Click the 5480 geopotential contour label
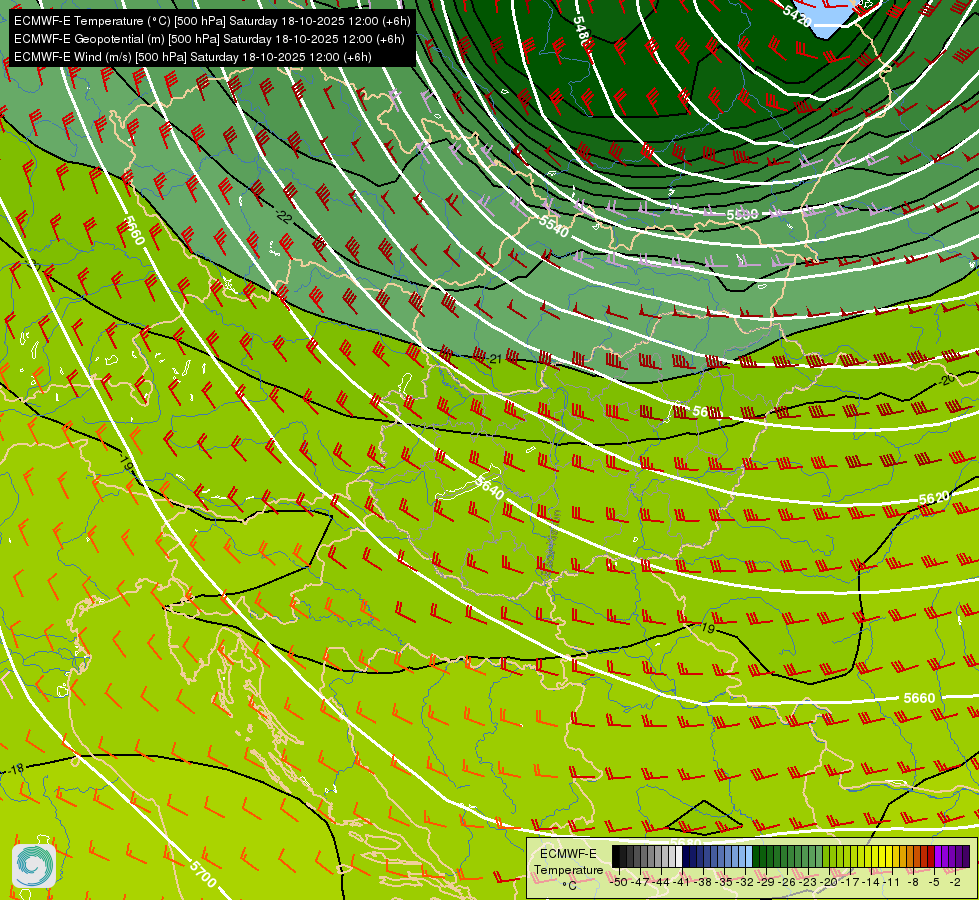 point(581,31)
